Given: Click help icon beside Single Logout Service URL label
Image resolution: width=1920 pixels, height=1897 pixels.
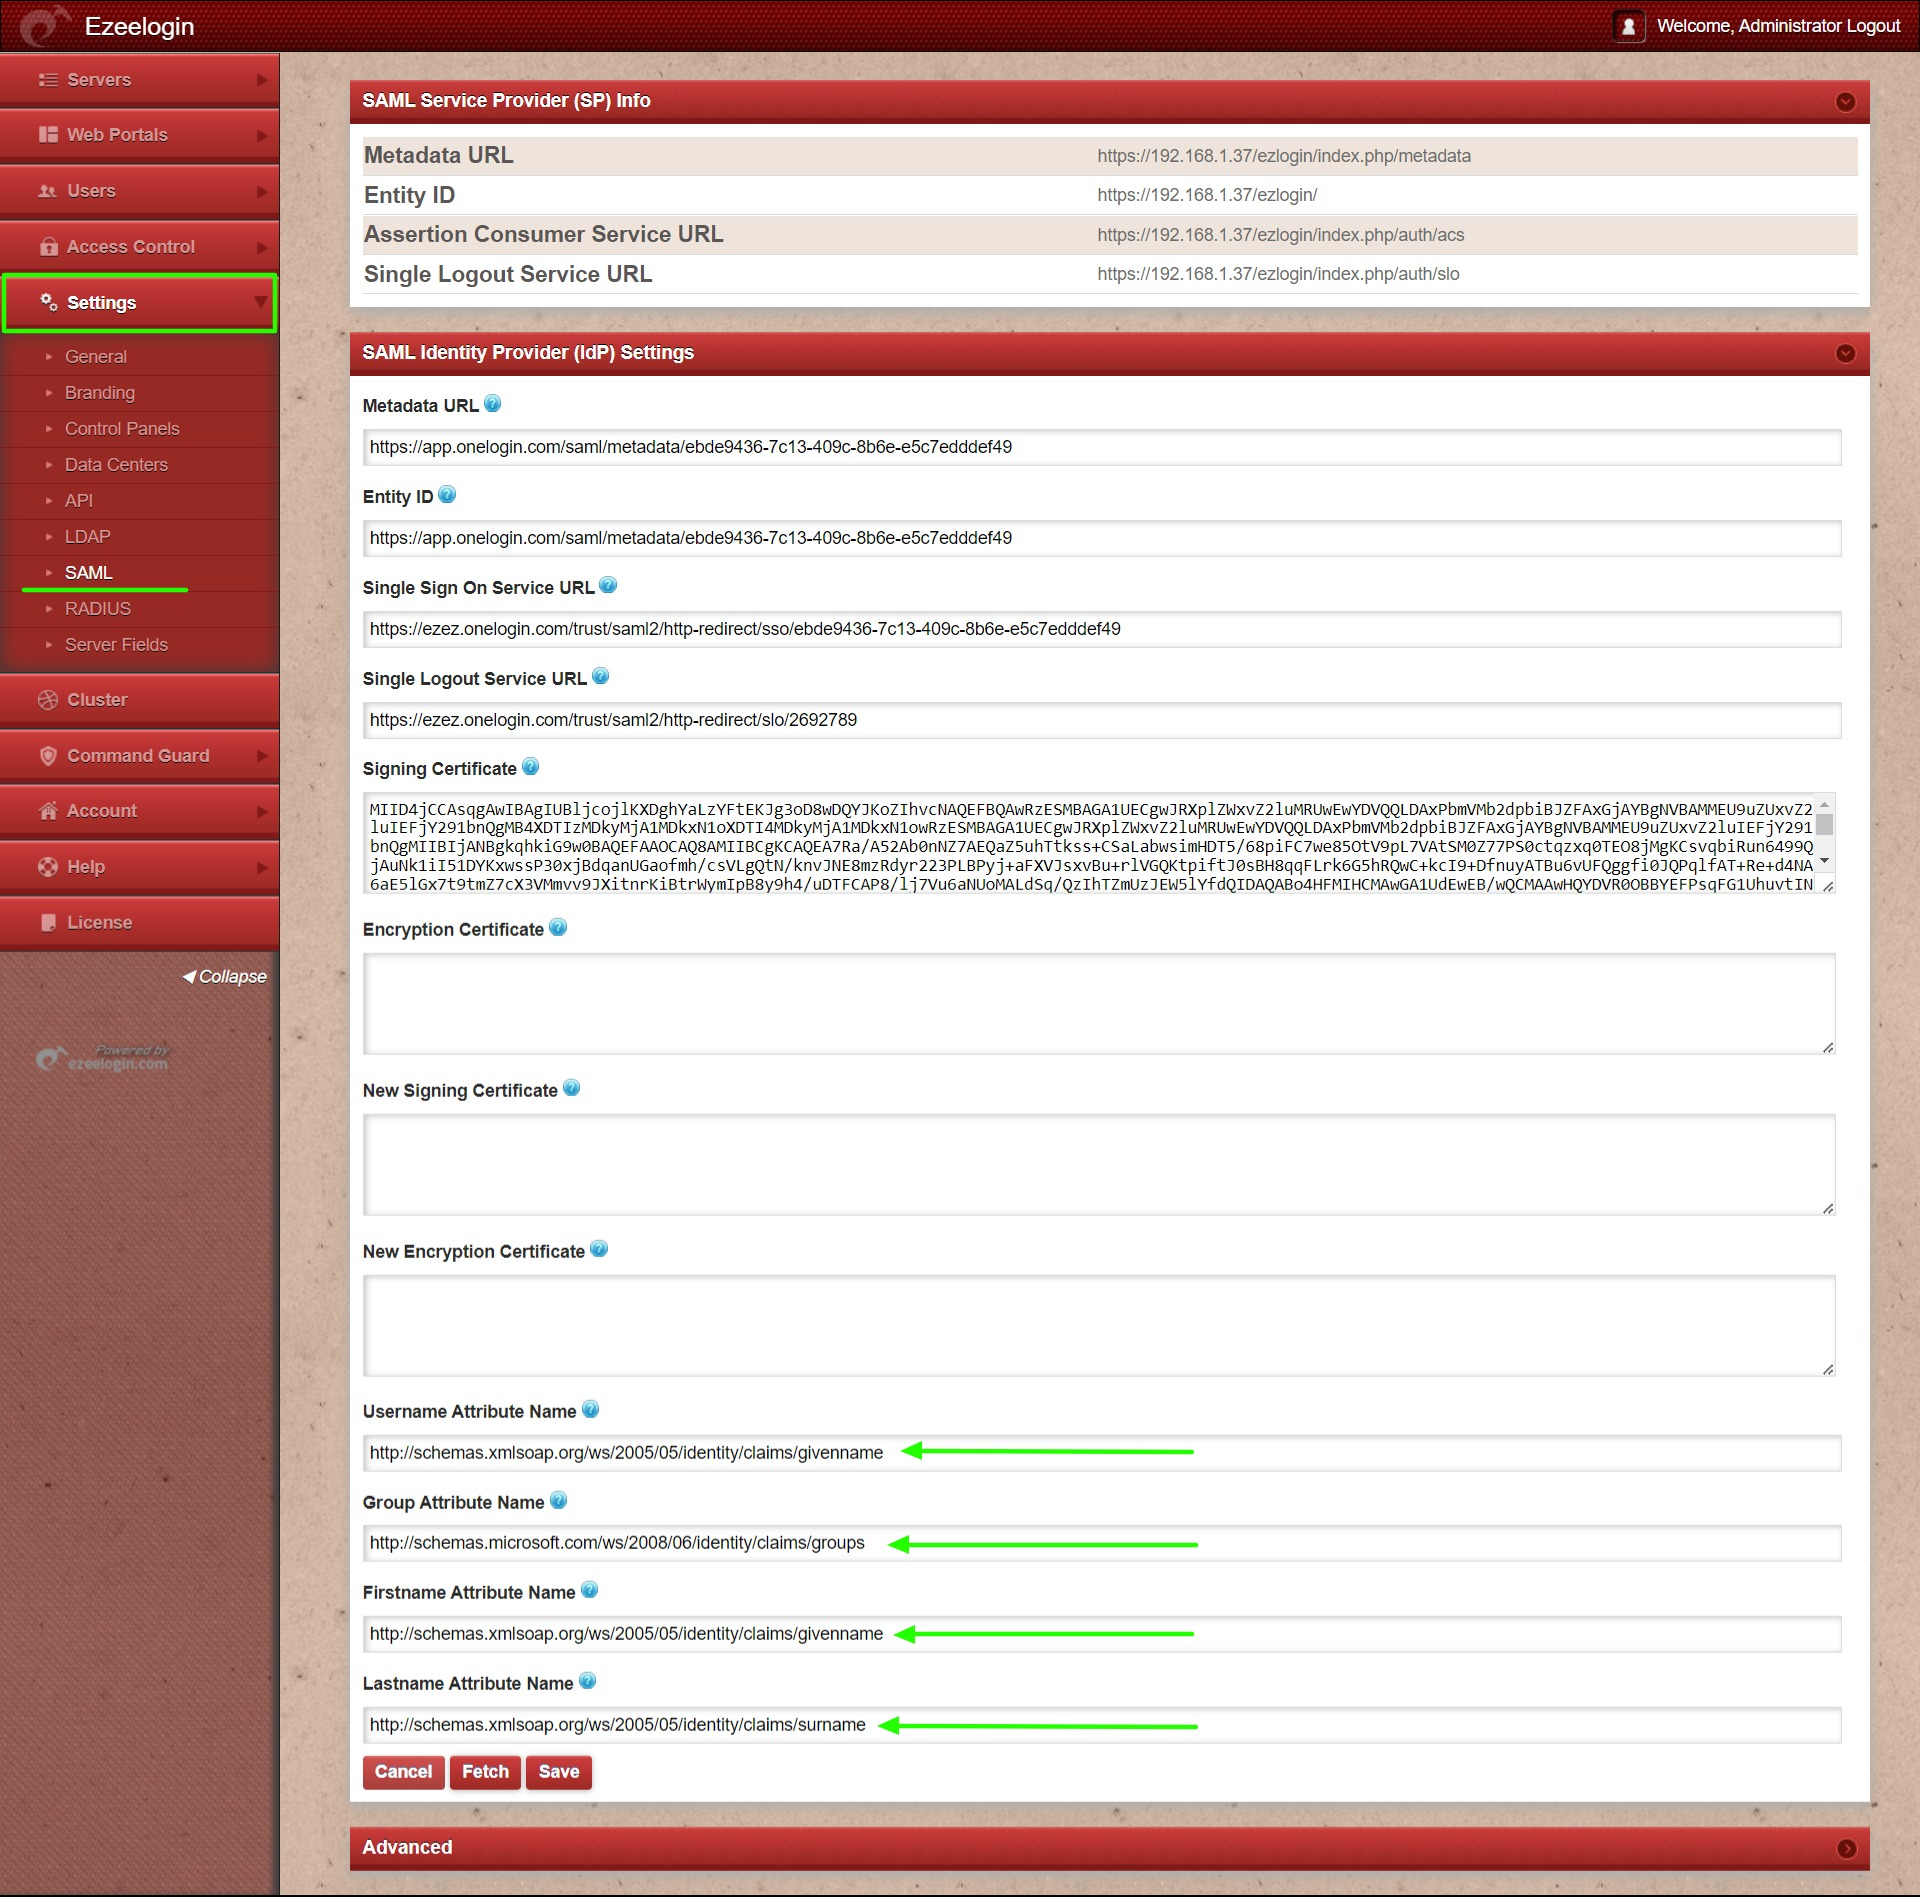Looking at the screenshot, I should coord(601,677).
